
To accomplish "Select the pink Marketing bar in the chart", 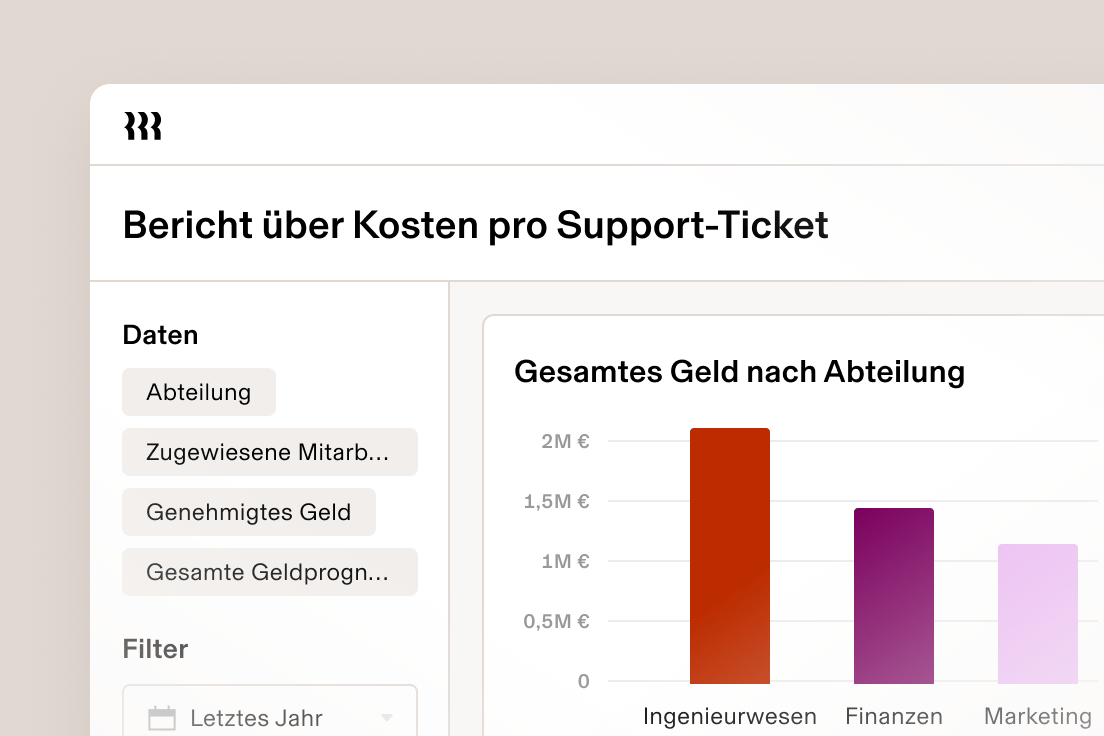I will coord(1038,612).
